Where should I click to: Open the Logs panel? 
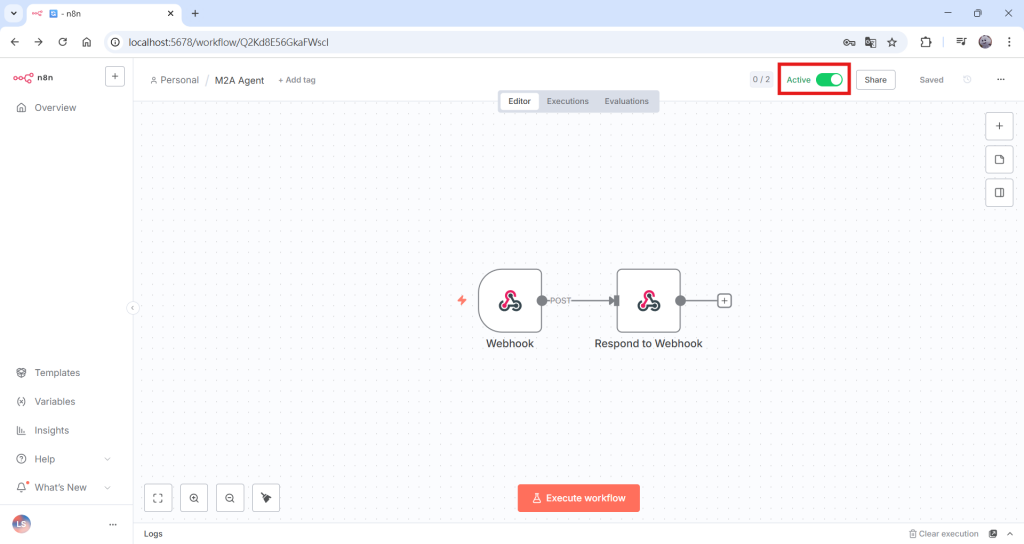click(153, 534)
